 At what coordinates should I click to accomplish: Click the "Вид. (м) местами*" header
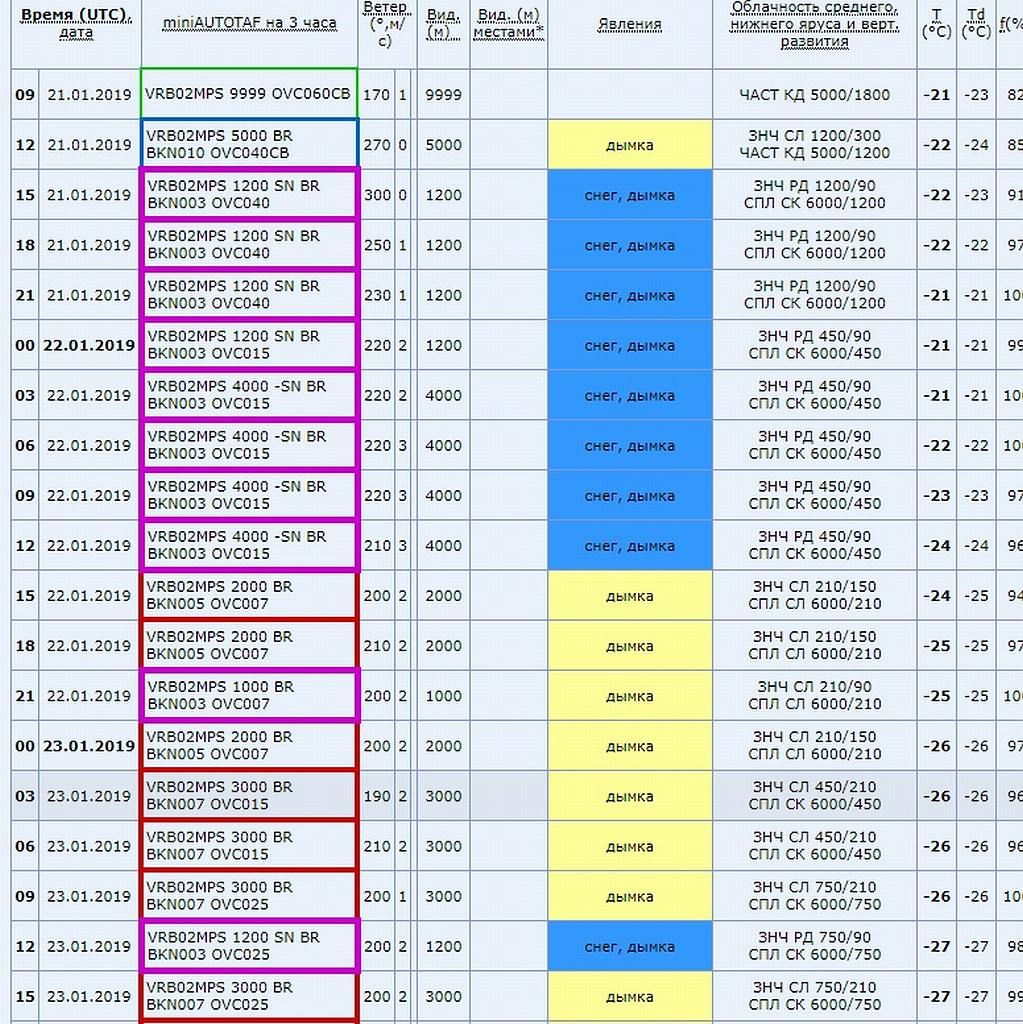508,24
